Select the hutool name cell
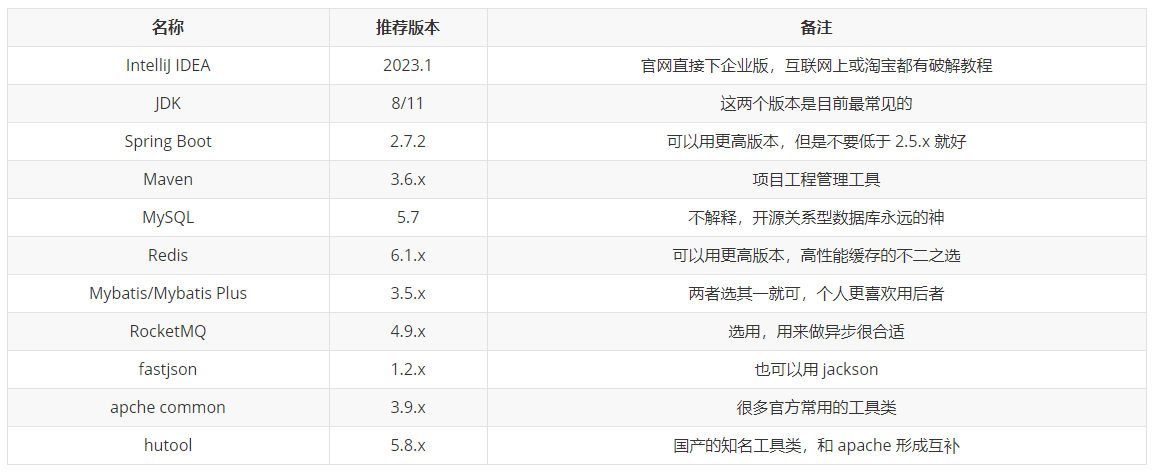 click(x=168, y=446)
